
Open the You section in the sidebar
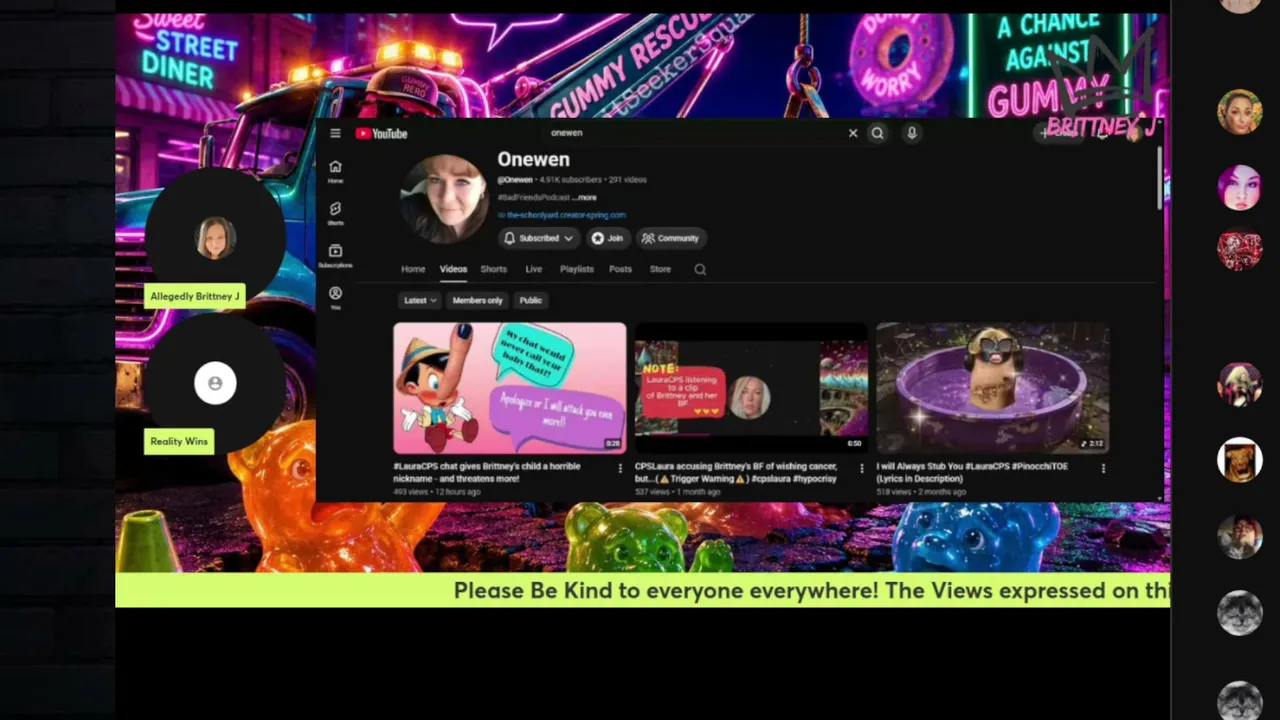pos(335,297)
